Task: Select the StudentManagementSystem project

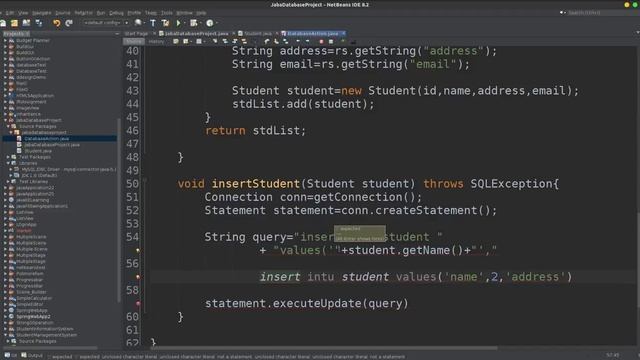Action: [x=47, y=335]
